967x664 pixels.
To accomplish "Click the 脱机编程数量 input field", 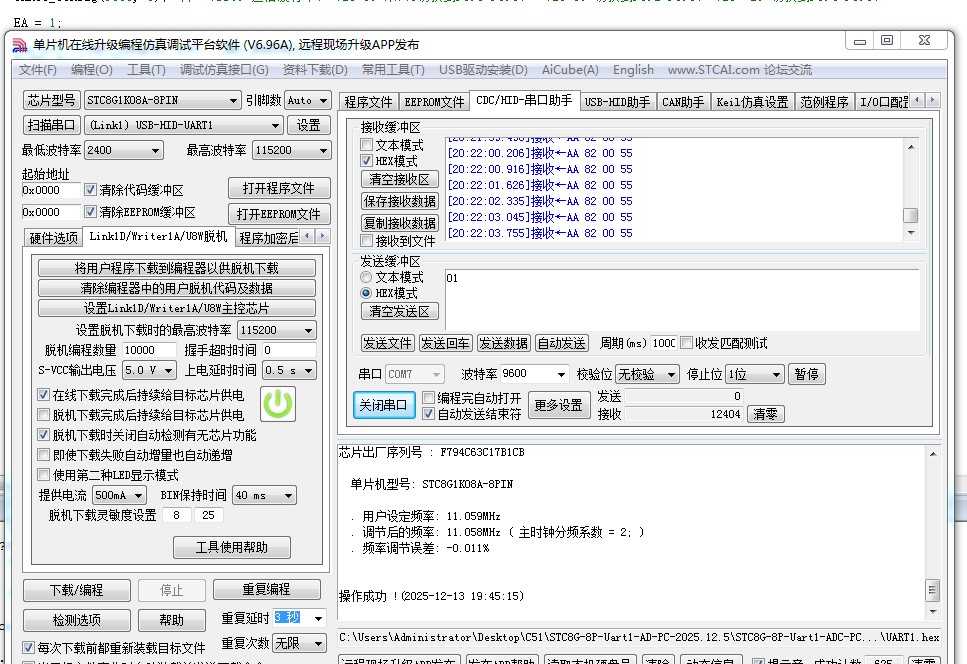I will (x=147, y=350).
